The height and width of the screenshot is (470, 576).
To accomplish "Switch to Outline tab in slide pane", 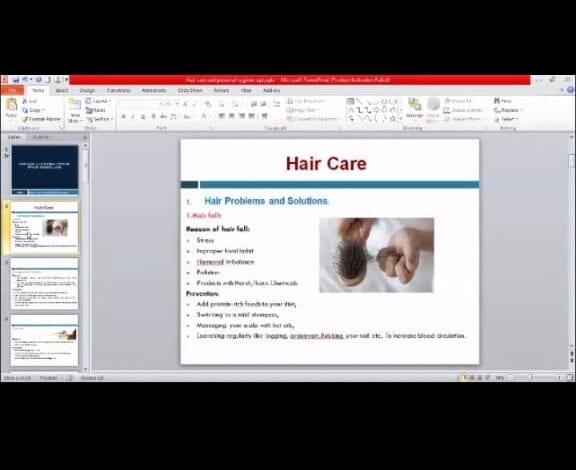I will click(x=40, y=137).
